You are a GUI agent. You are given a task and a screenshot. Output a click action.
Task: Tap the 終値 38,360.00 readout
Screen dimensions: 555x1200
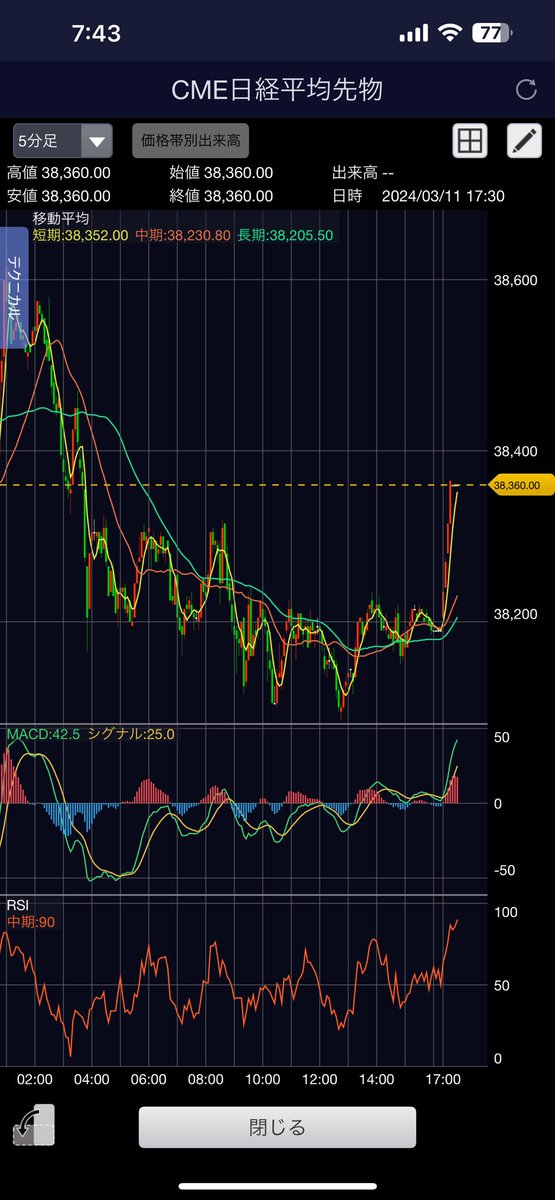(x=221, y=196)
